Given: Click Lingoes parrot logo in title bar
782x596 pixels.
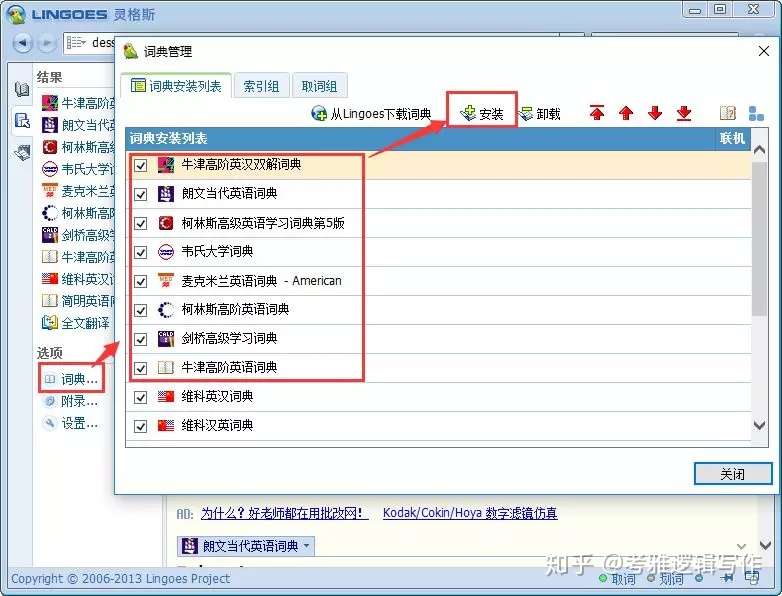Looking at the screenshot, I should (x=16, y=14).
